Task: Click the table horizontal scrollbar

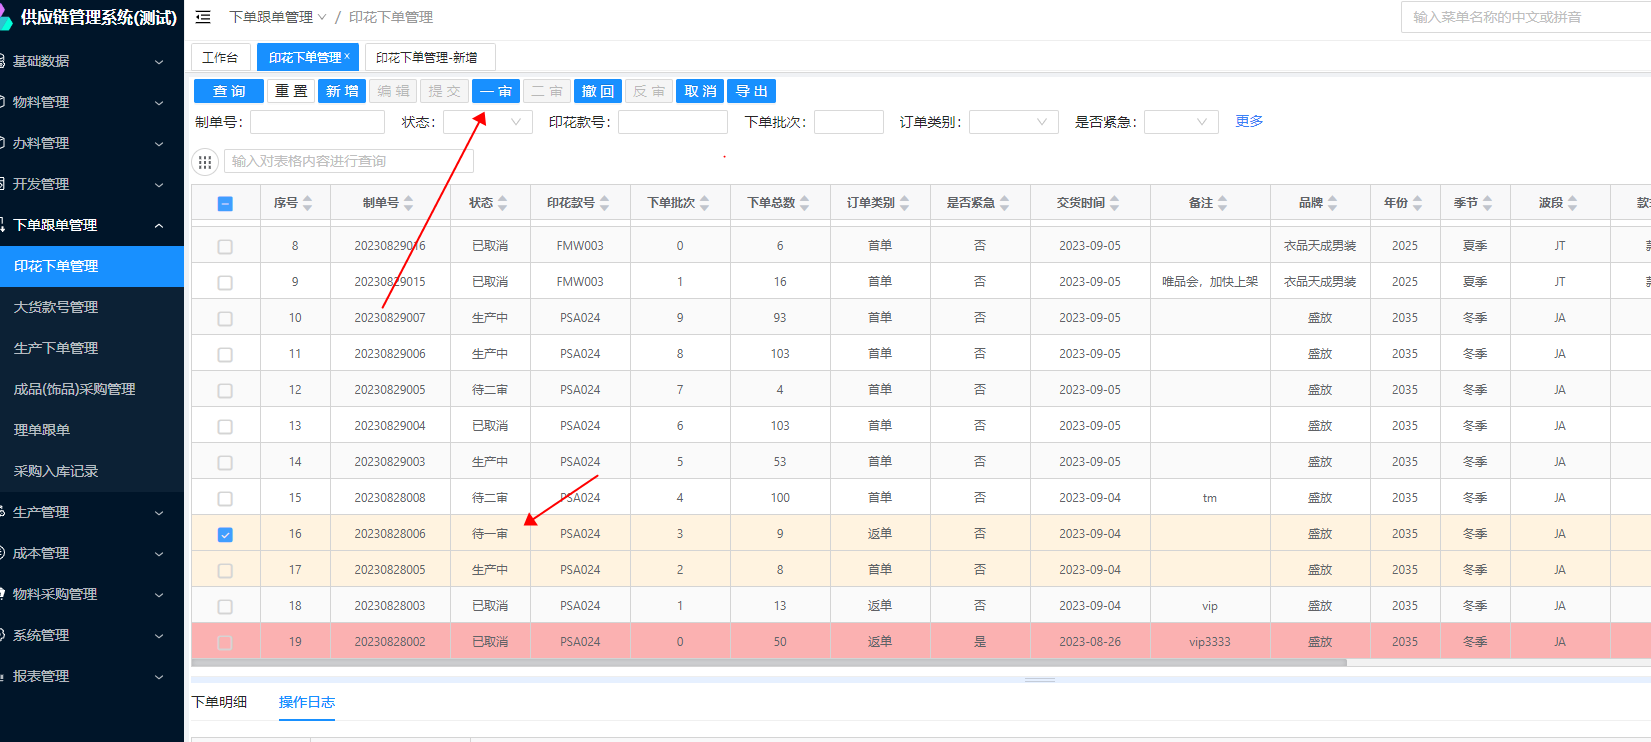Action: pos(768,662)
